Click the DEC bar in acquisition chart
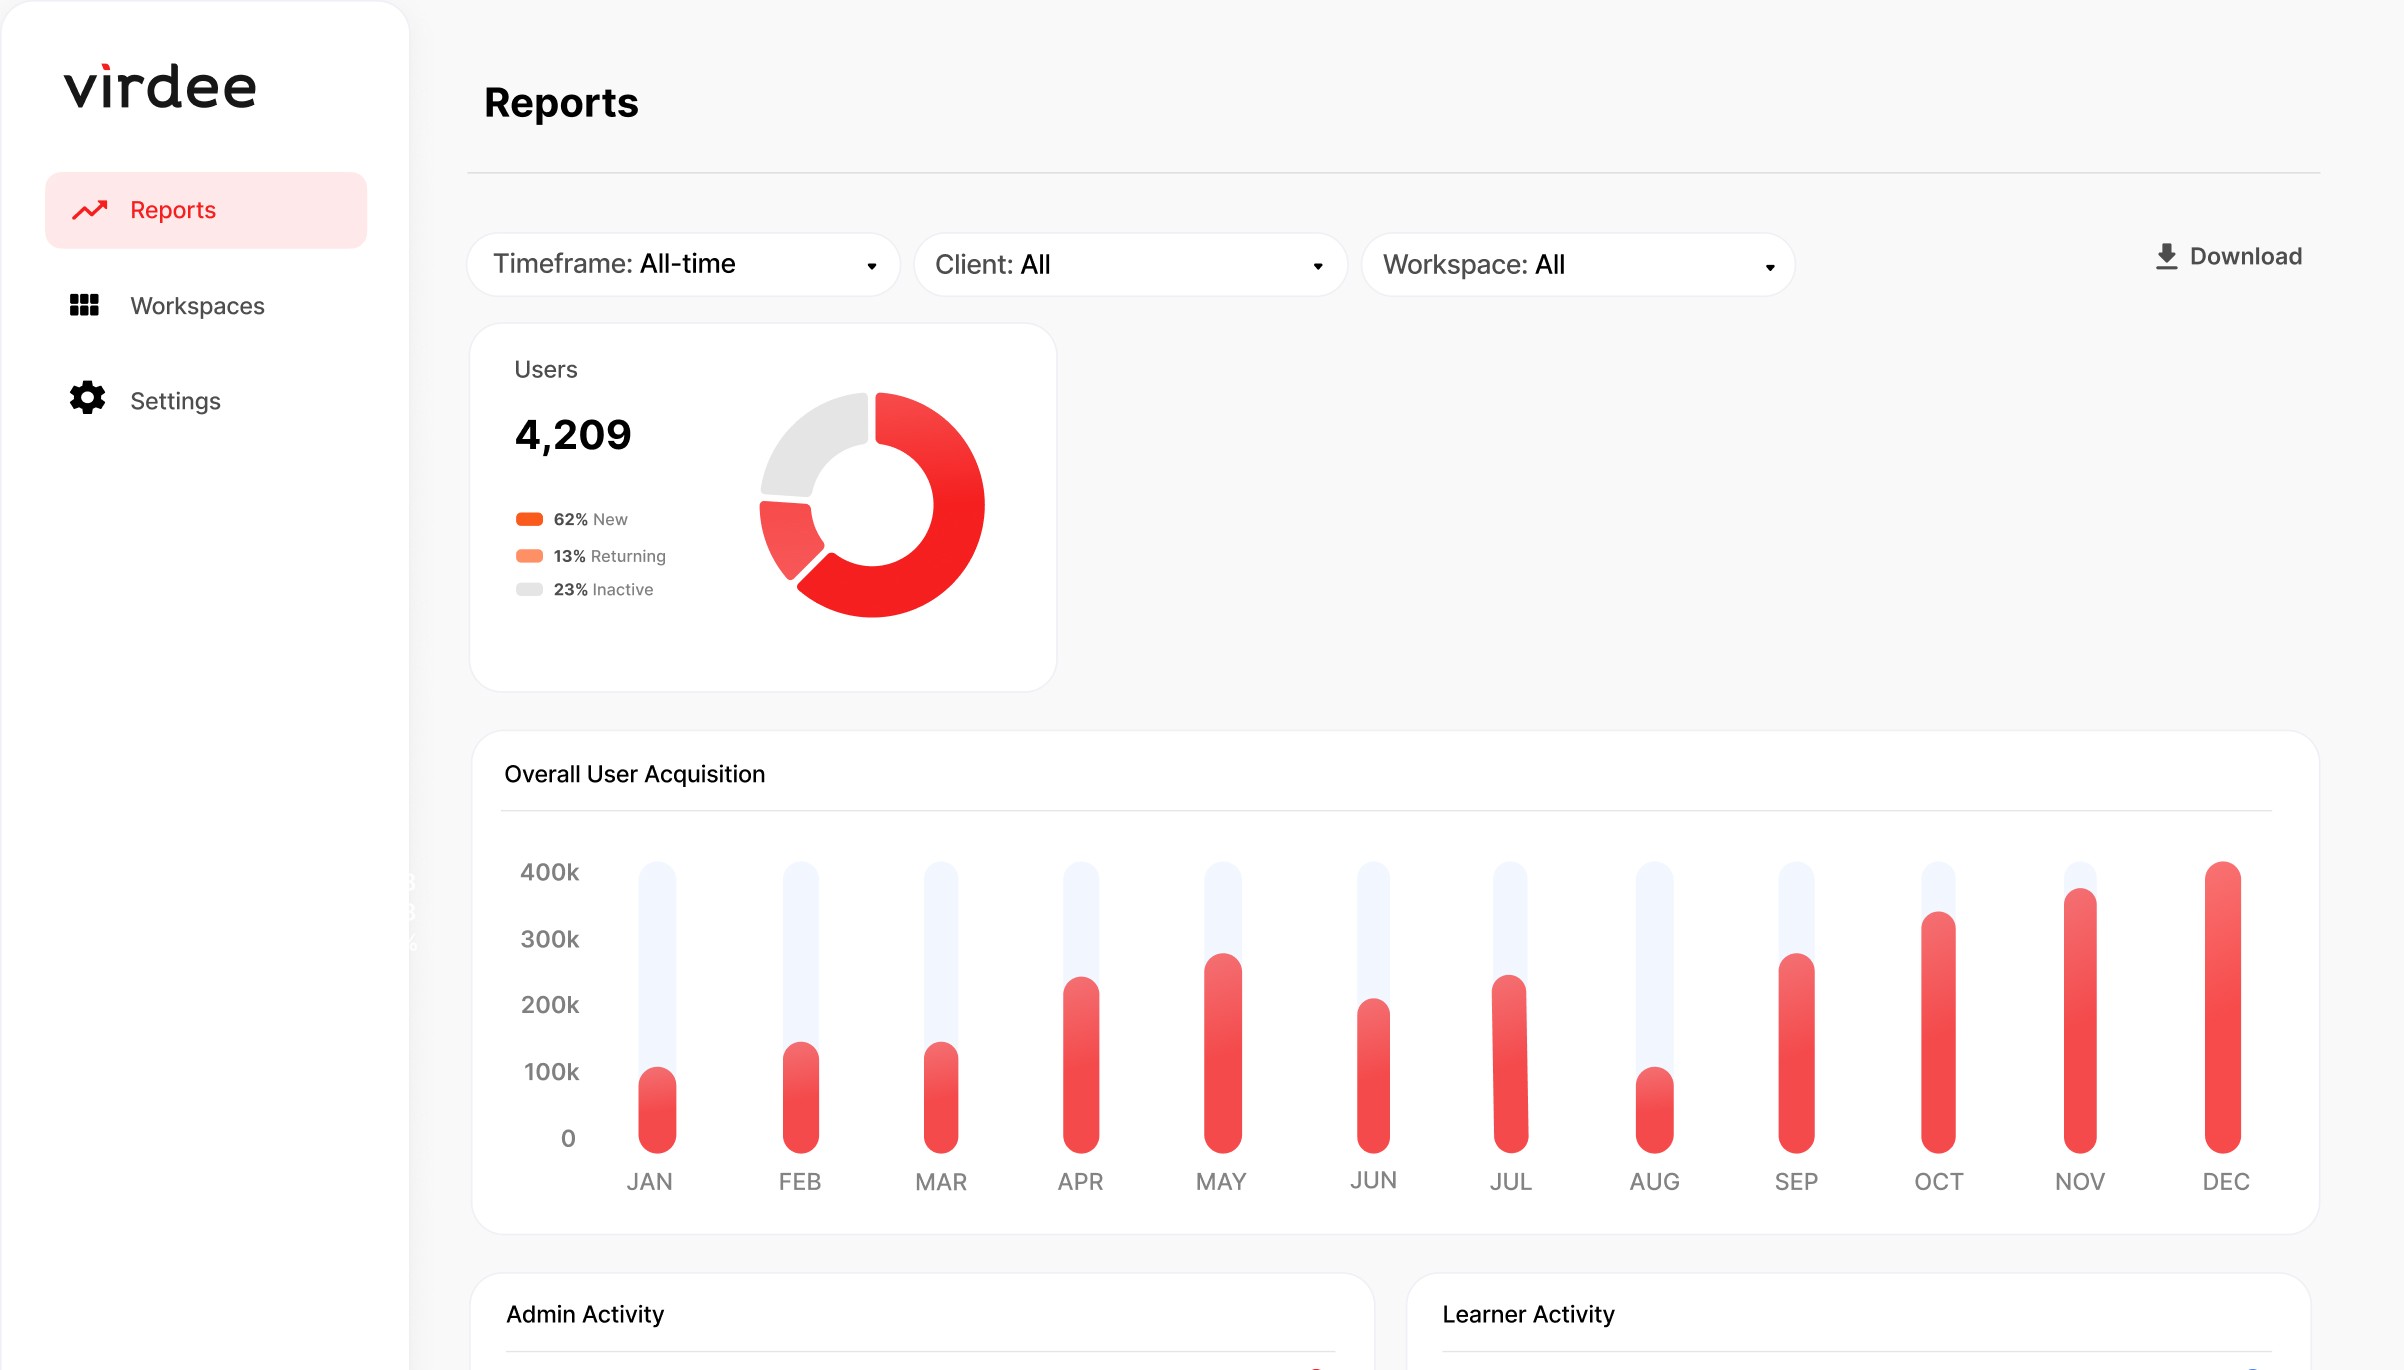Screen dimensions: 2404x1370 point(2222,1007)
